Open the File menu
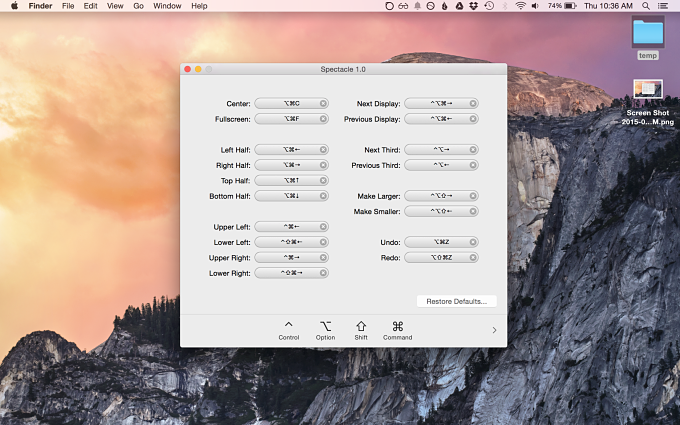680x425 pixels. 68,6
